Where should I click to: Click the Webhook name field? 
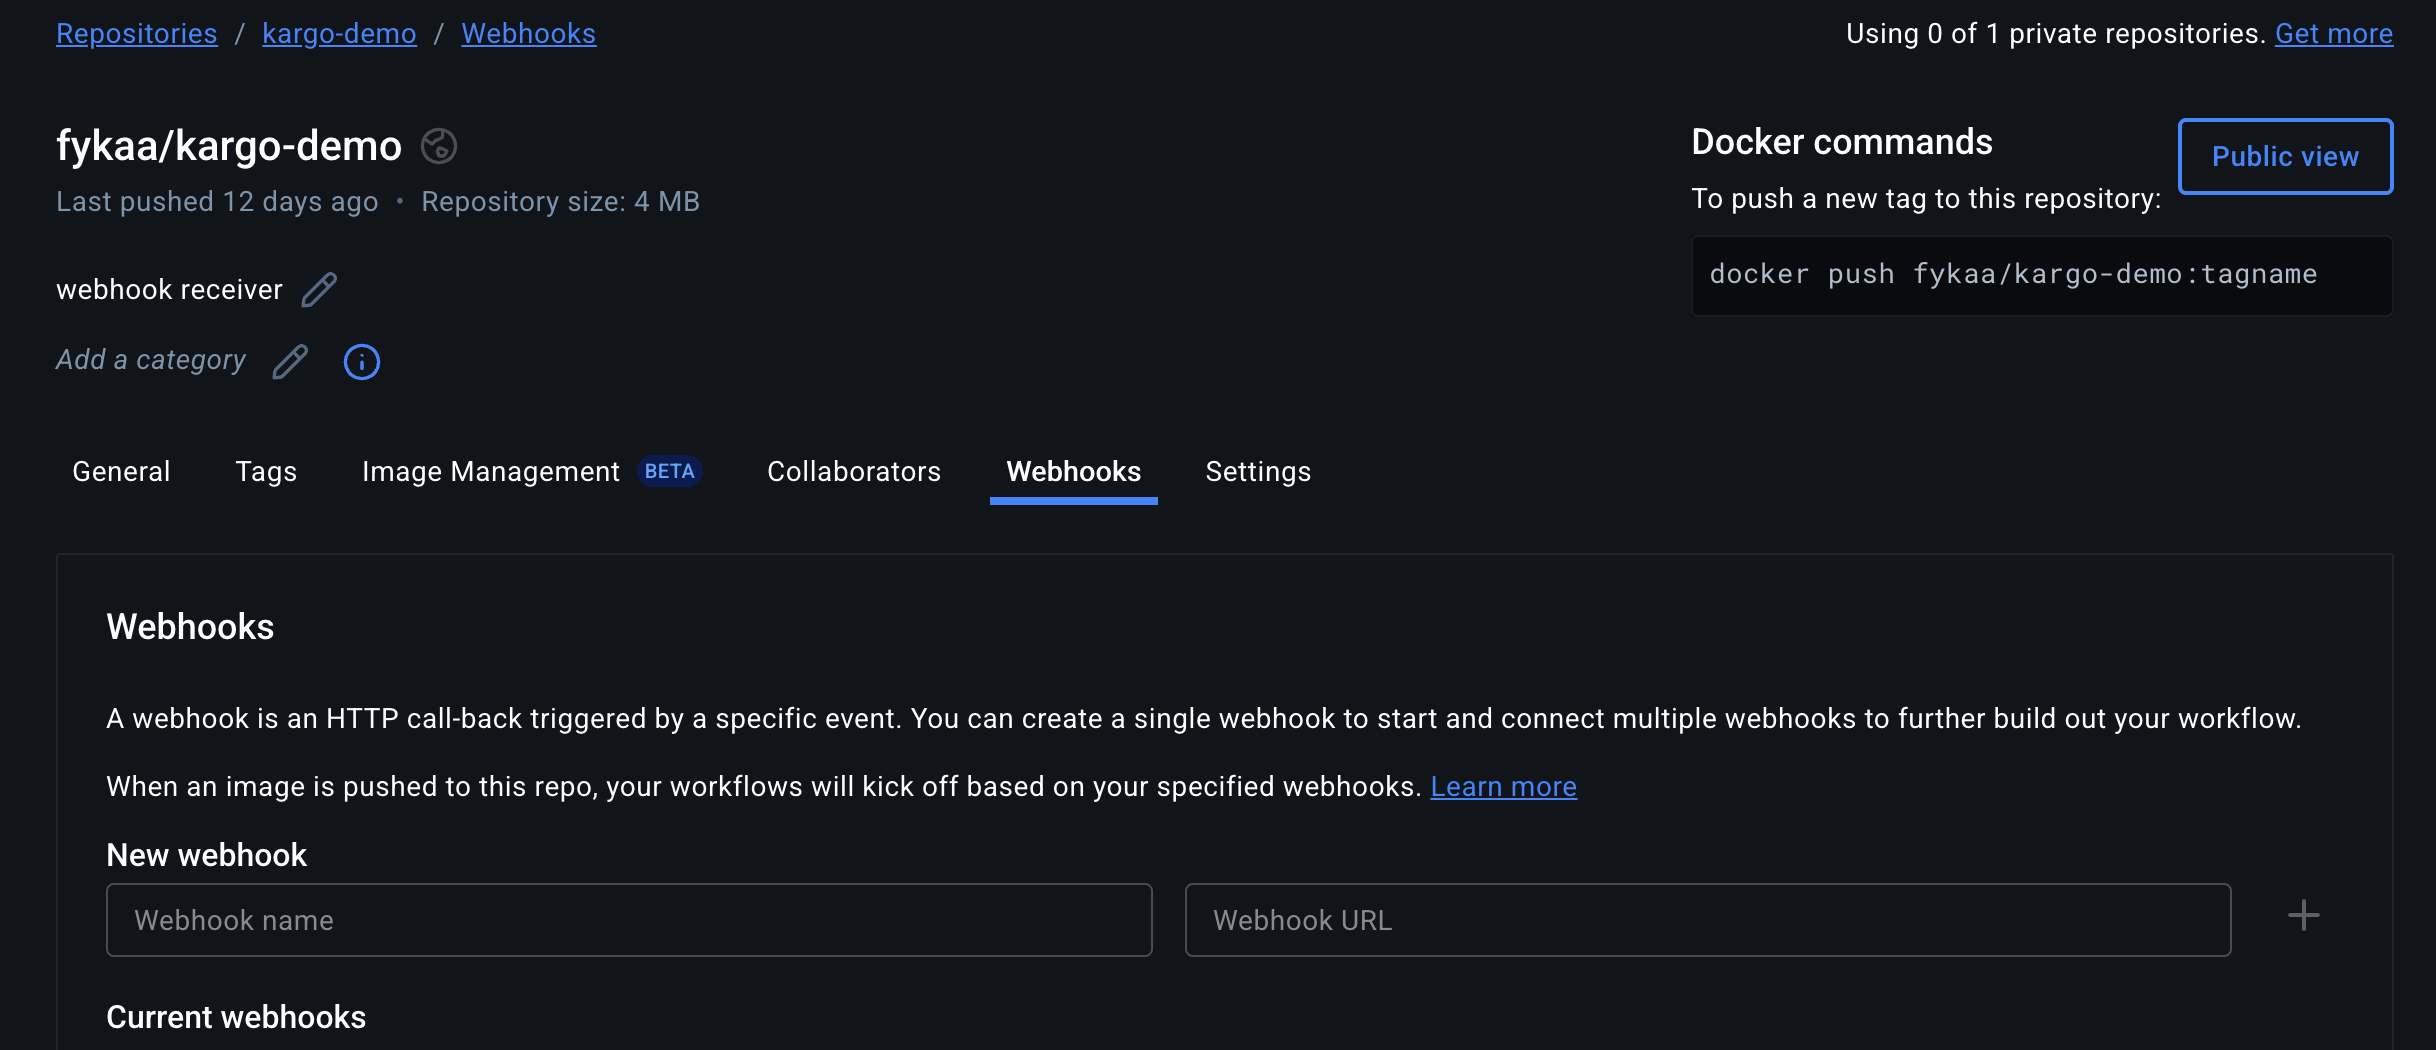click(628, 919)
